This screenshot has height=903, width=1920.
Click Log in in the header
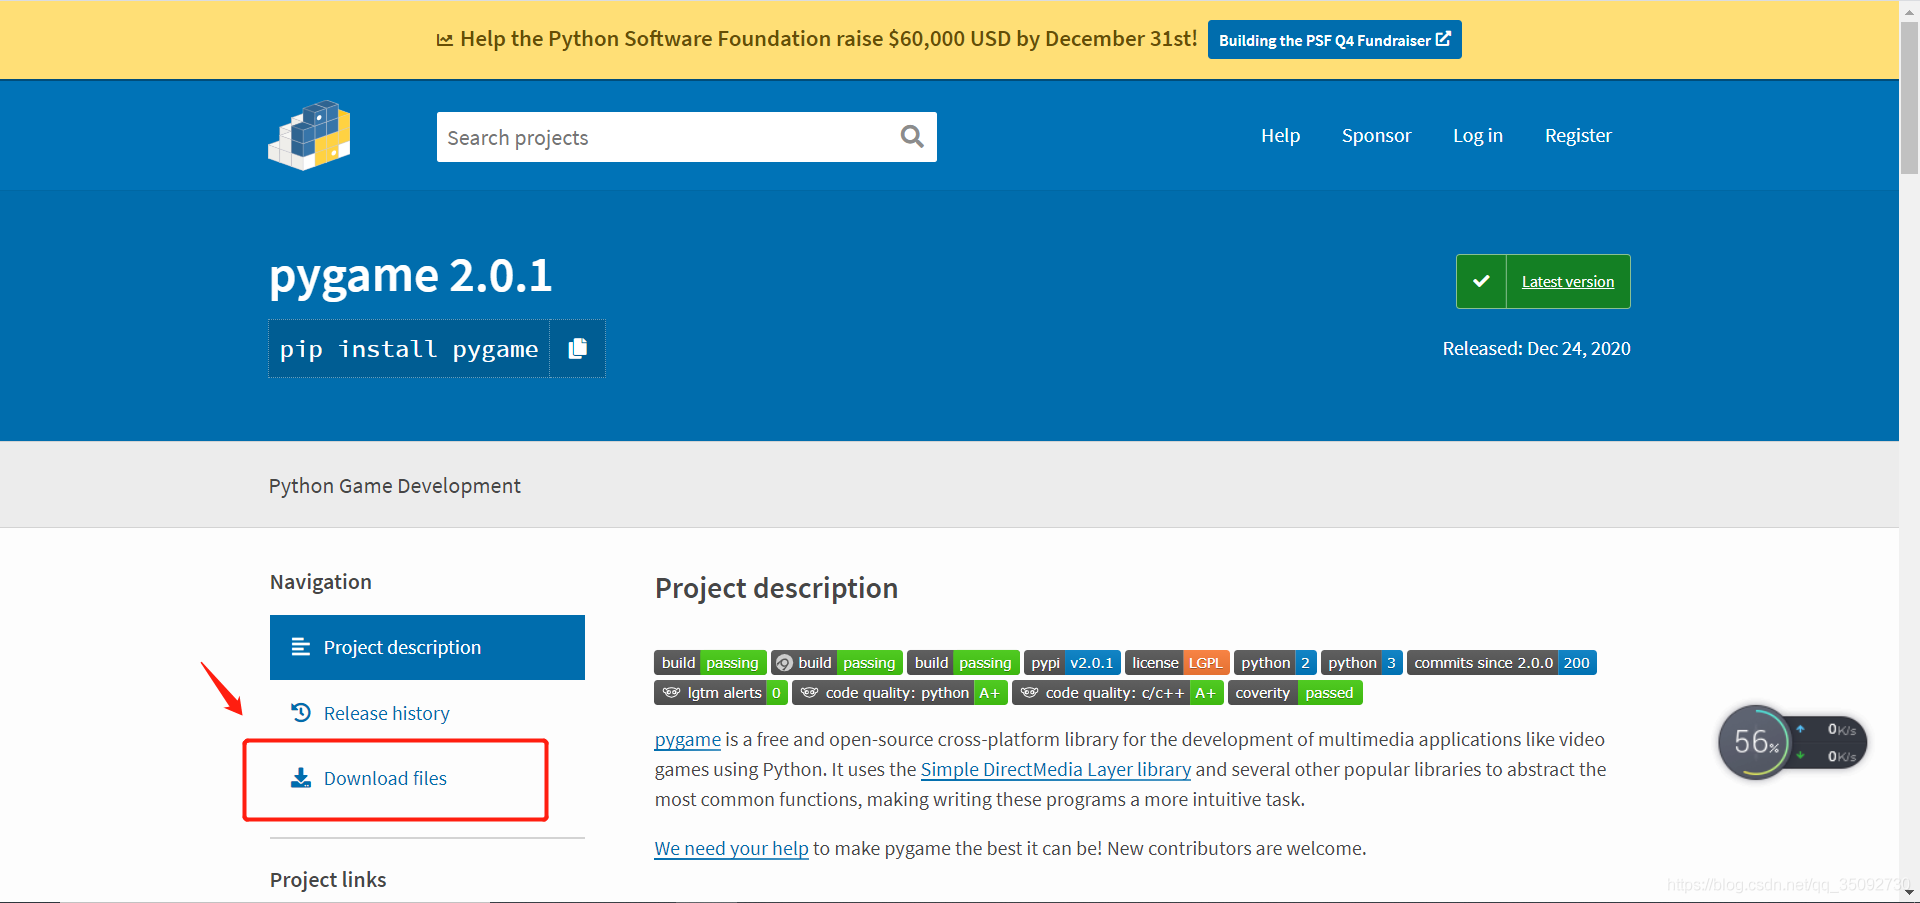[x=1478, y=135]
